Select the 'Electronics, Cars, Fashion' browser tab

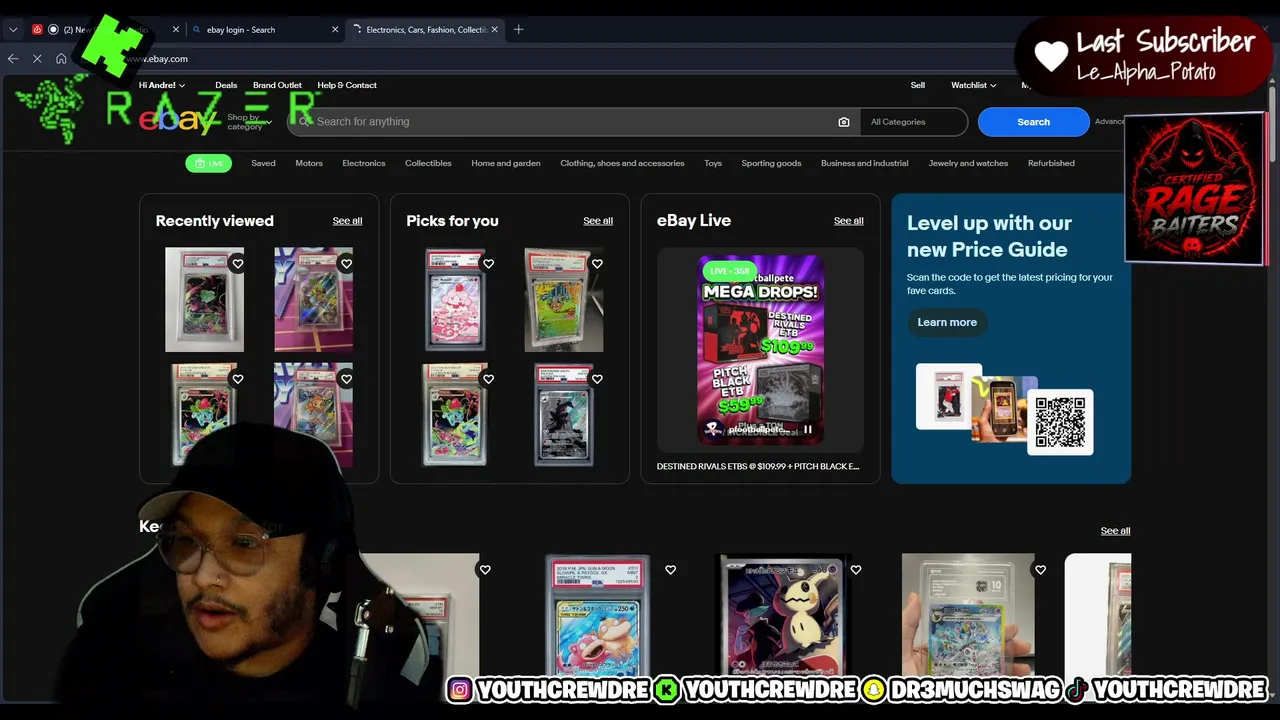[427, 30]
